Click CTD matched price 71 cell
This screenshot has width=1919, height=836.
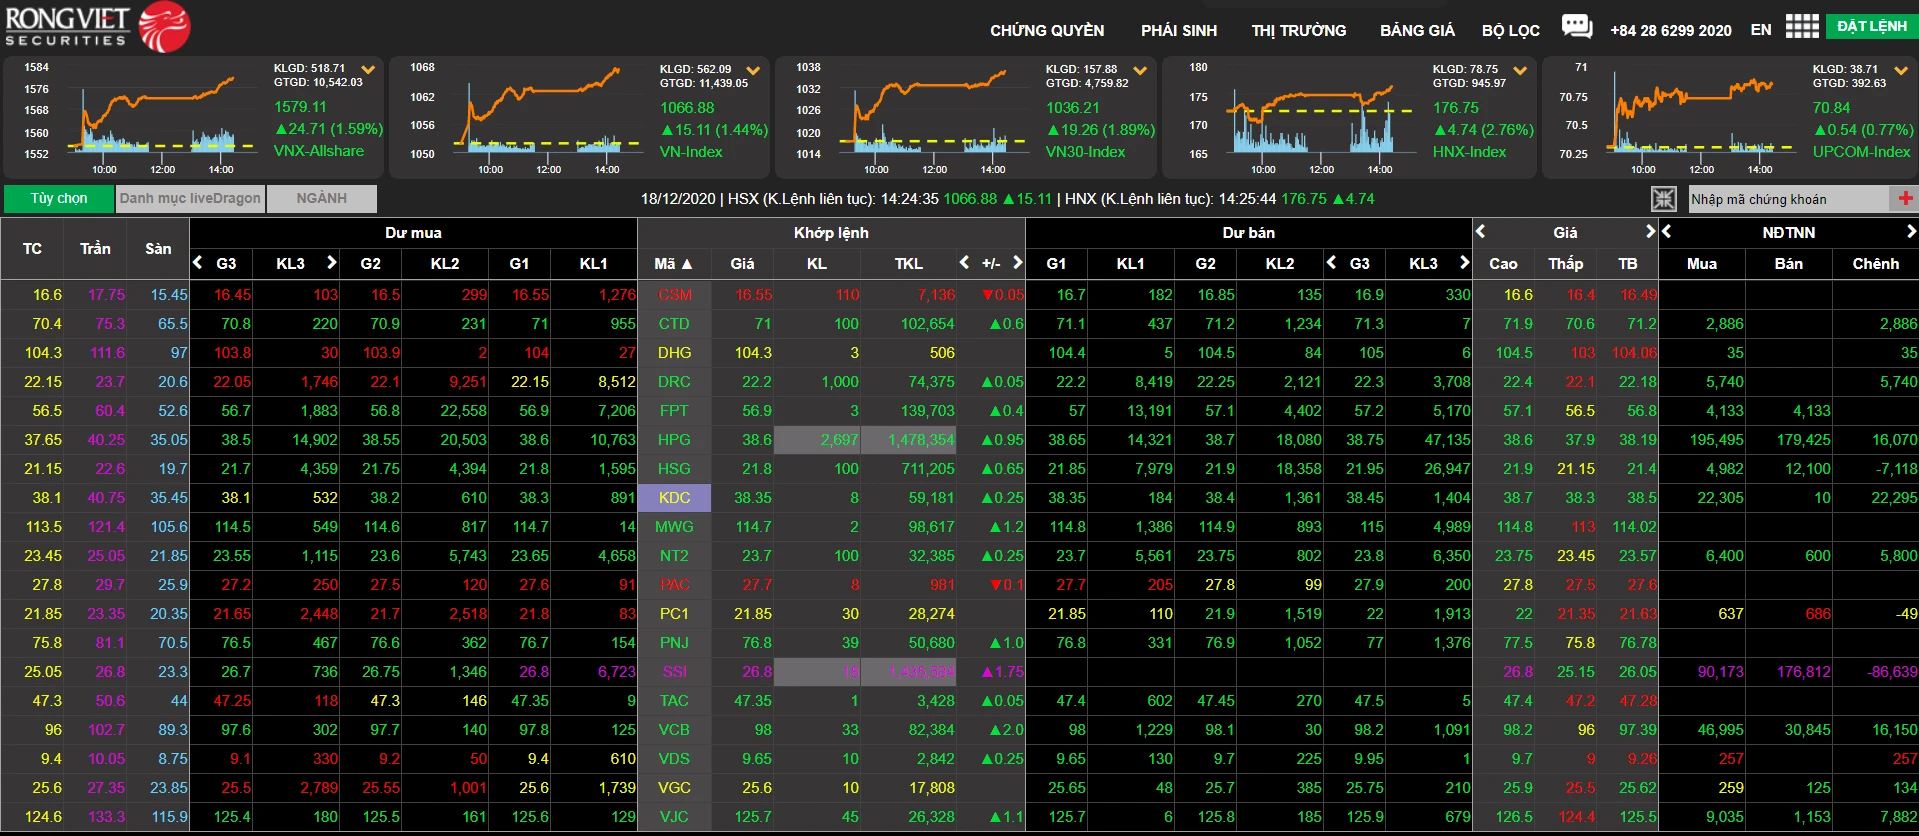(742, 323)
